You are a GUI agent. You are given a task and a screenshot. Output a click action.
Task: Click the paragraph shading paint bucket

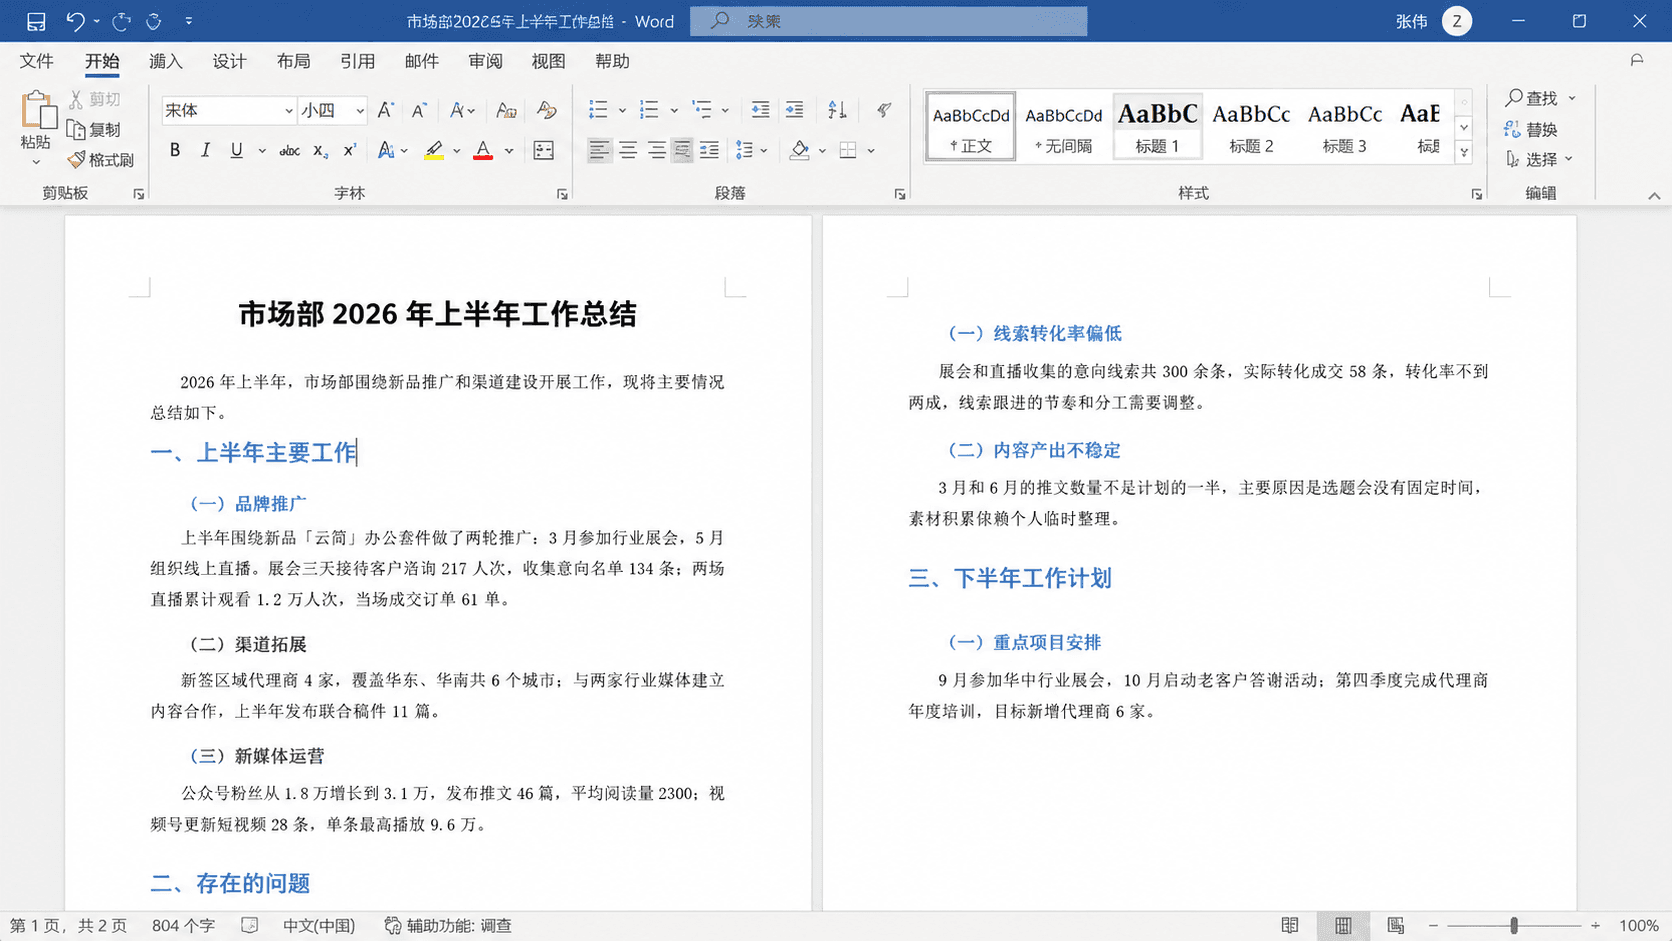click(x=800, y=150)
